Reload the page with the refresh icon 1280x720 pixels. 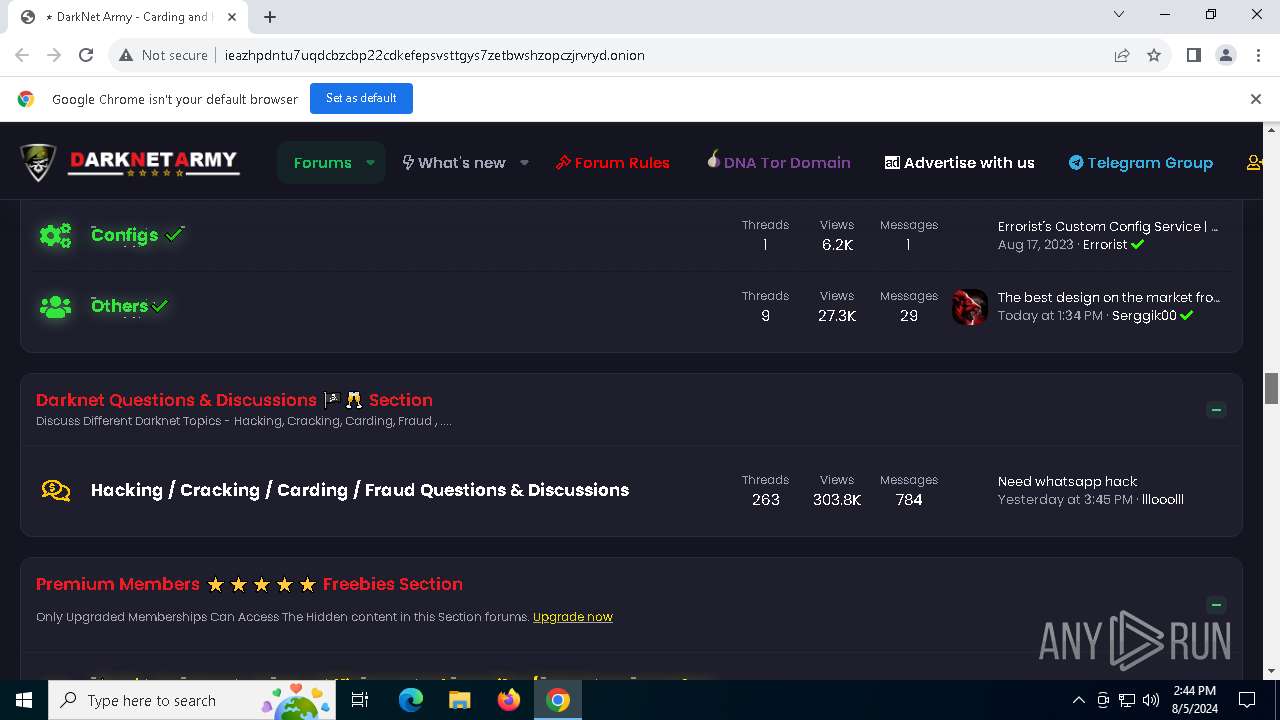[x=86, y=55]
